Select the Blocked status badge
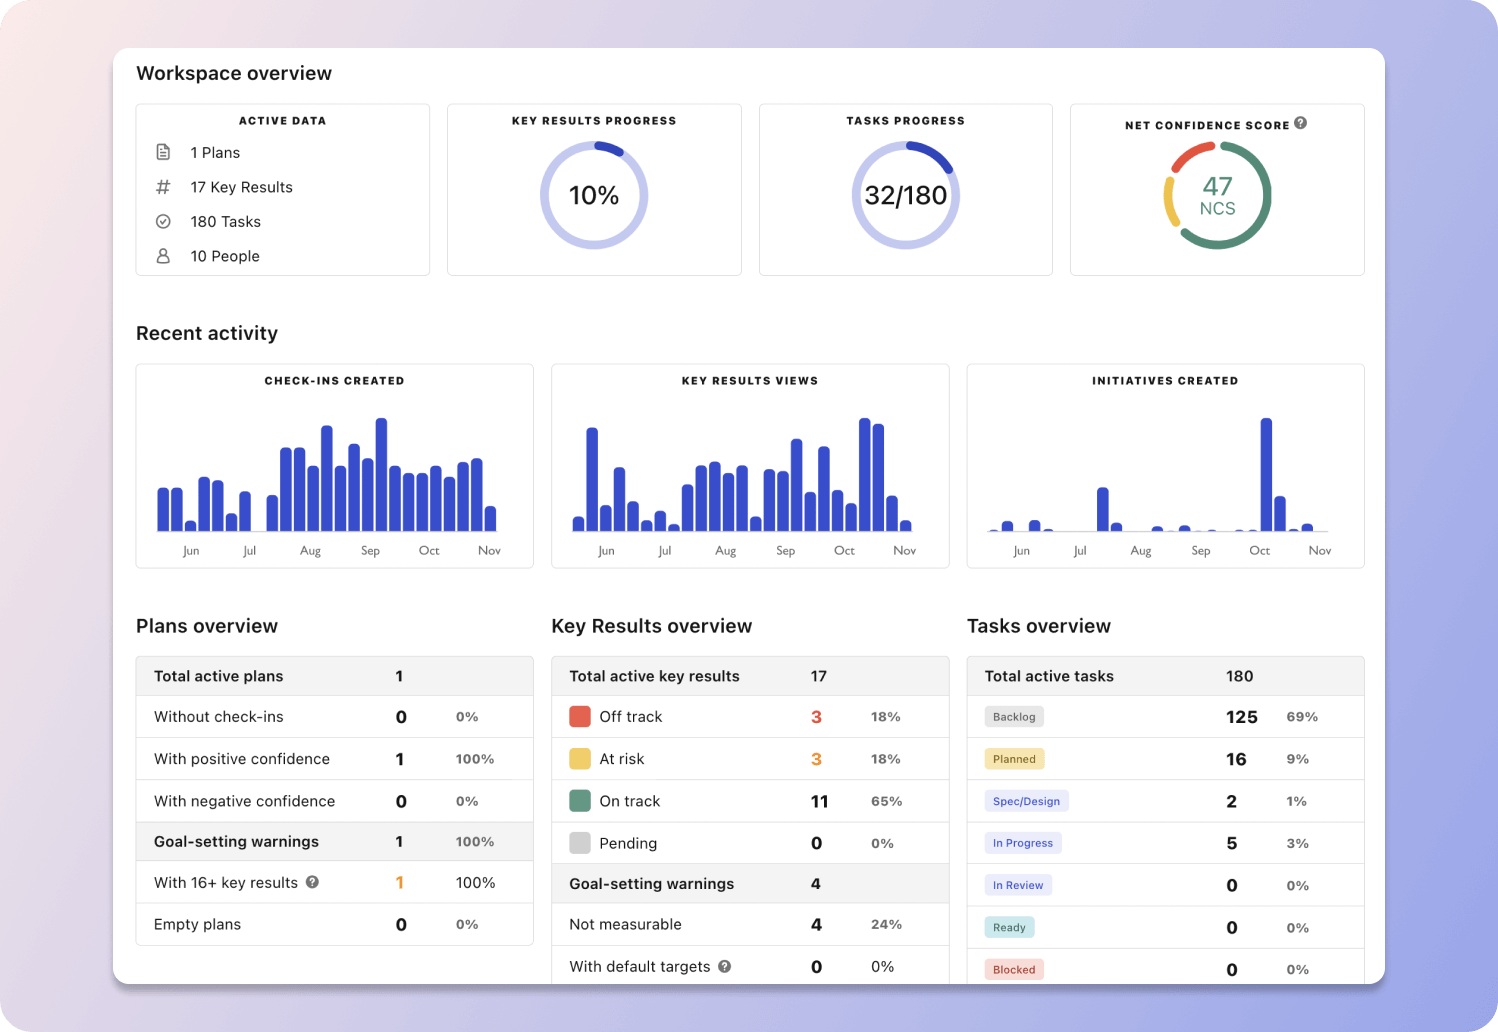 point(1013,968)
